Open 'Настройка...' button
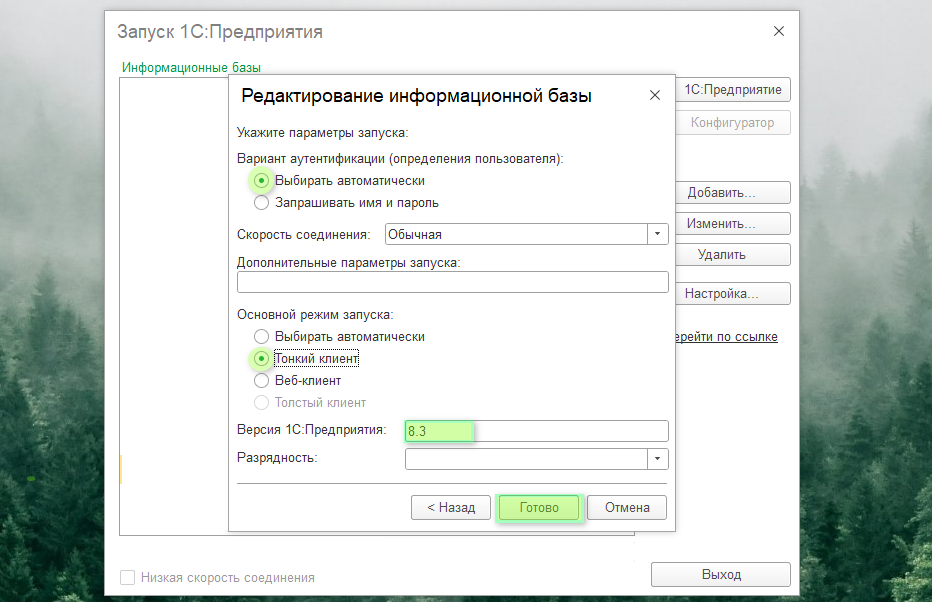The height and width of the screenshot is (602, 932). [733, 294]
